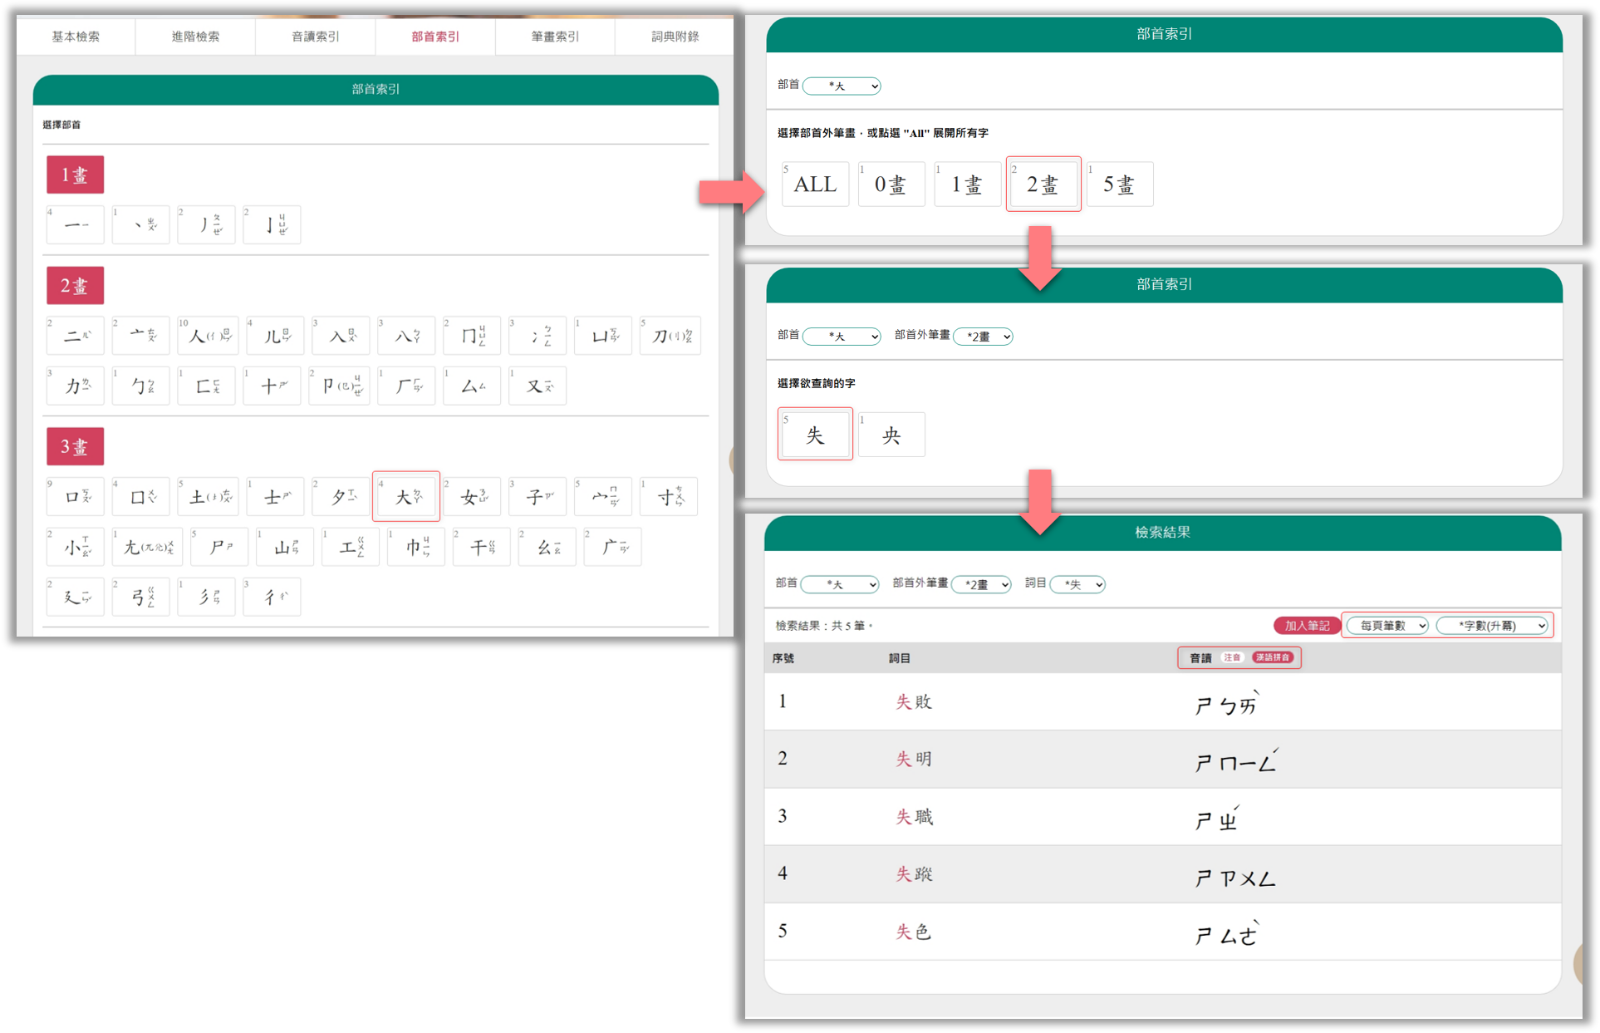Pick the radical 八 tile
This screenshot has height=1033, width=1600.
click(406, 336)
